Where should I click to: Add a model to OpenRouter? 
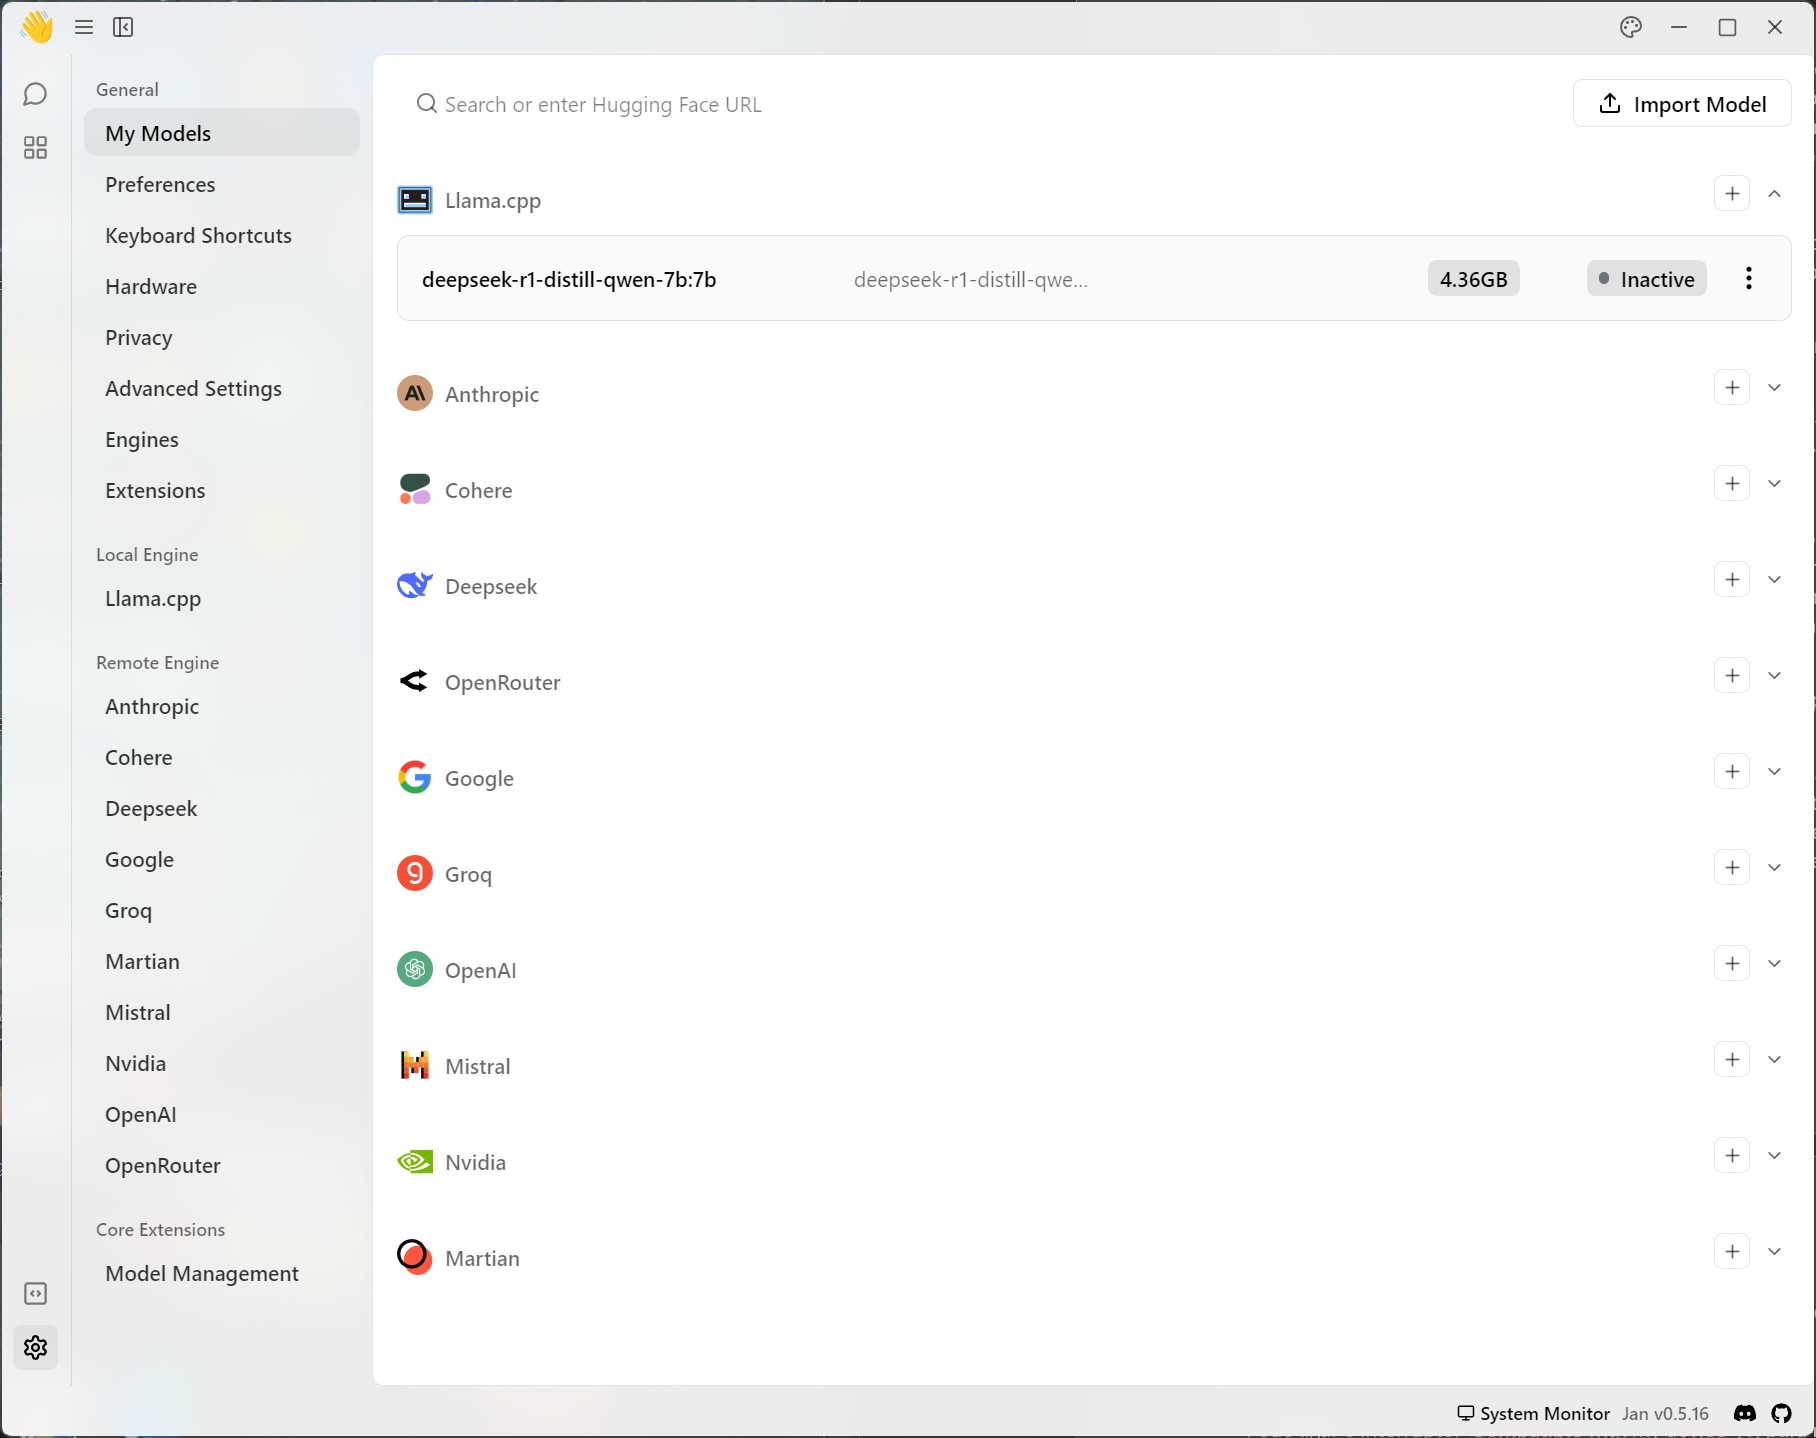pos(1732,675)
